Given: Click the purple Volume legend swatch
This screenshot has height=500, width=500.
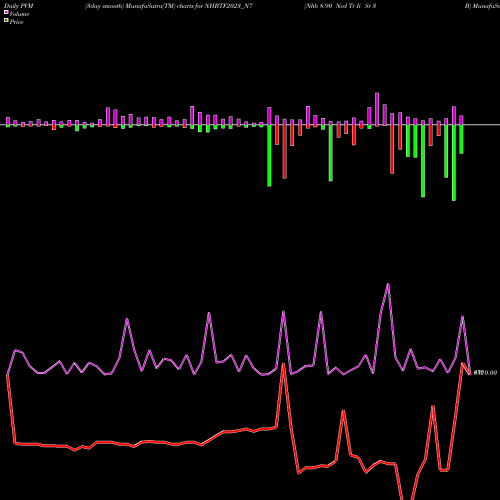Looking at the screenshot, I should [x=6, y=12].
